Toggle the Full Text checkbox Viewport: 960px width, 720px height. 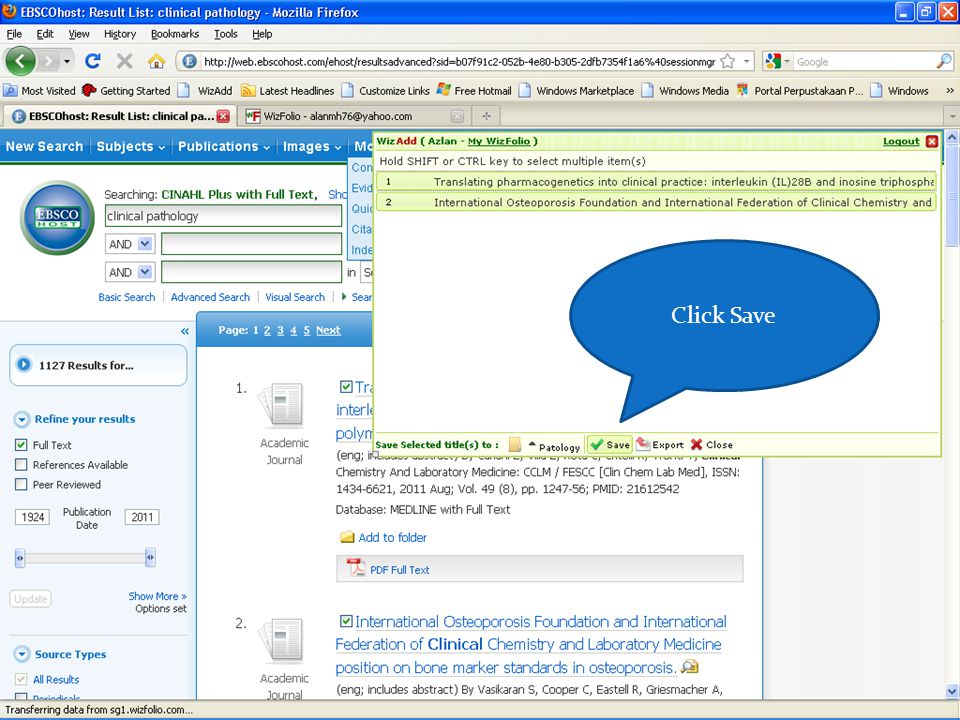click(x=21, y=445)
